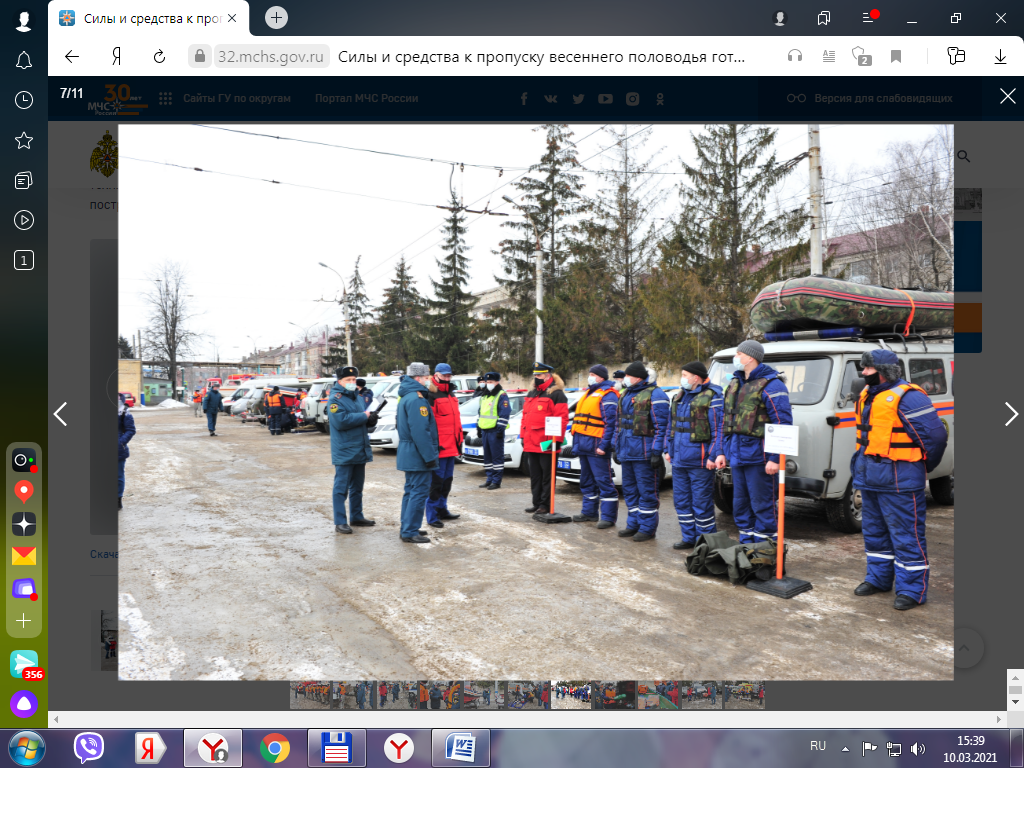Open browsing history clock in the sidebar

(24, 100)
